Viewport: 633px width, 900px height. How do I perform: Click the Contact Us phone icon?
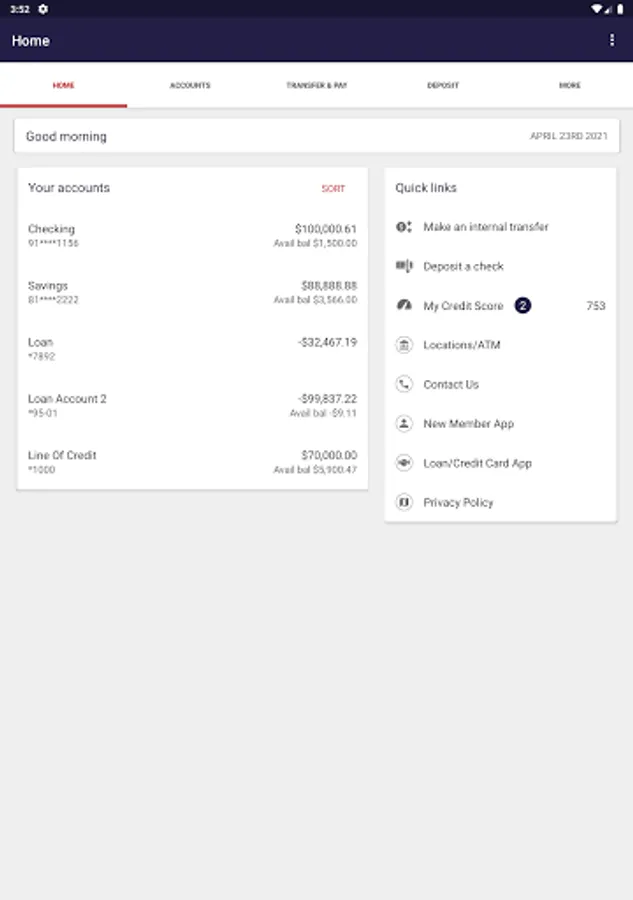tap(404, 384)
